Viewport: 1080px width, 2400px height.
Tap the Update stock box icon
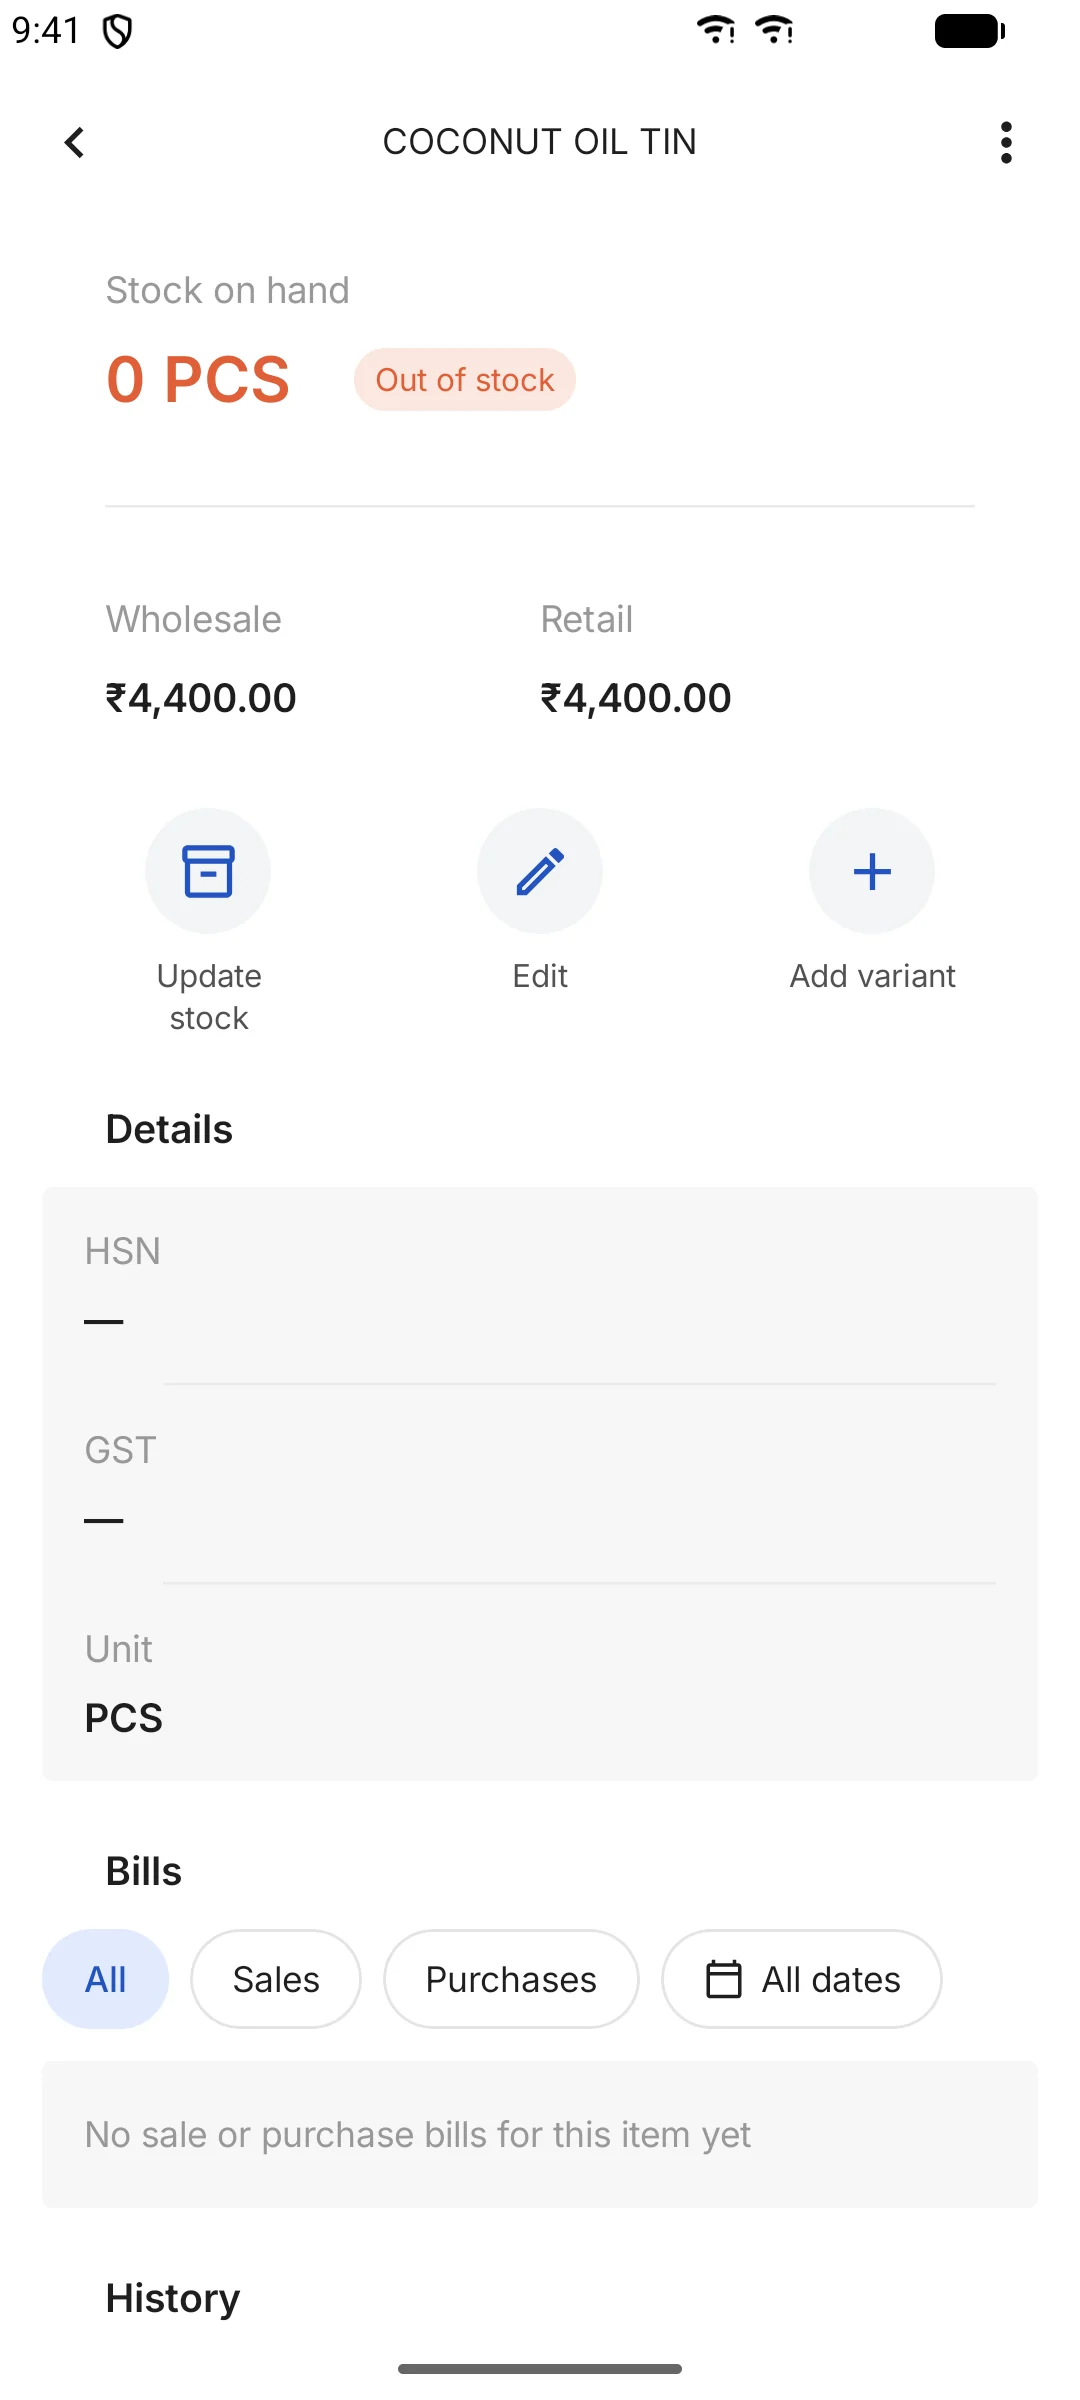(208, 871)
